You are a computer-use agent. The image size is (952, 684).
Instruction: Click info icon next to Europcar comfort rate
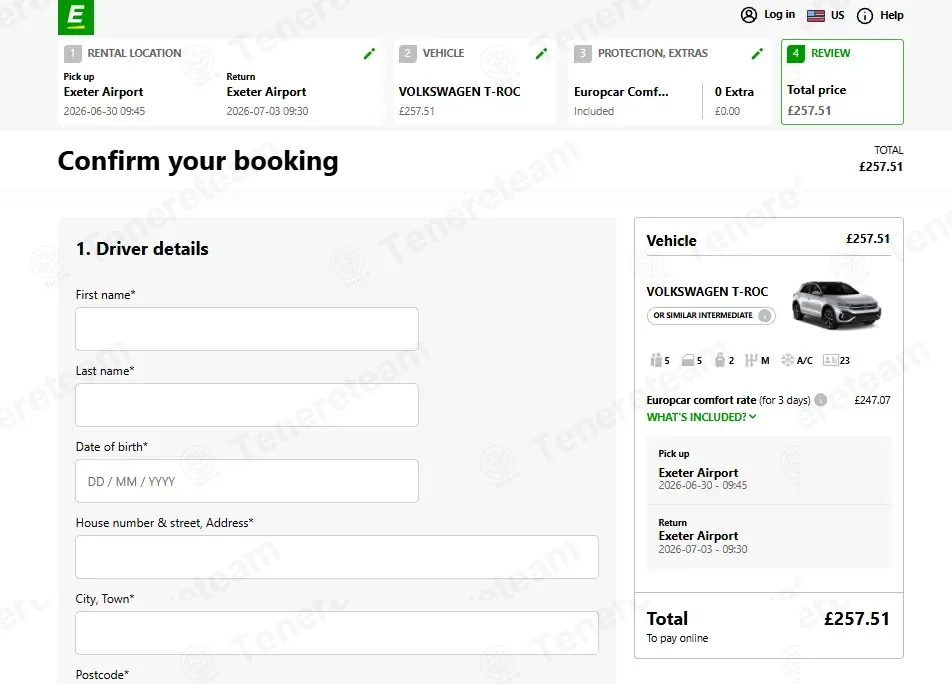820,400
